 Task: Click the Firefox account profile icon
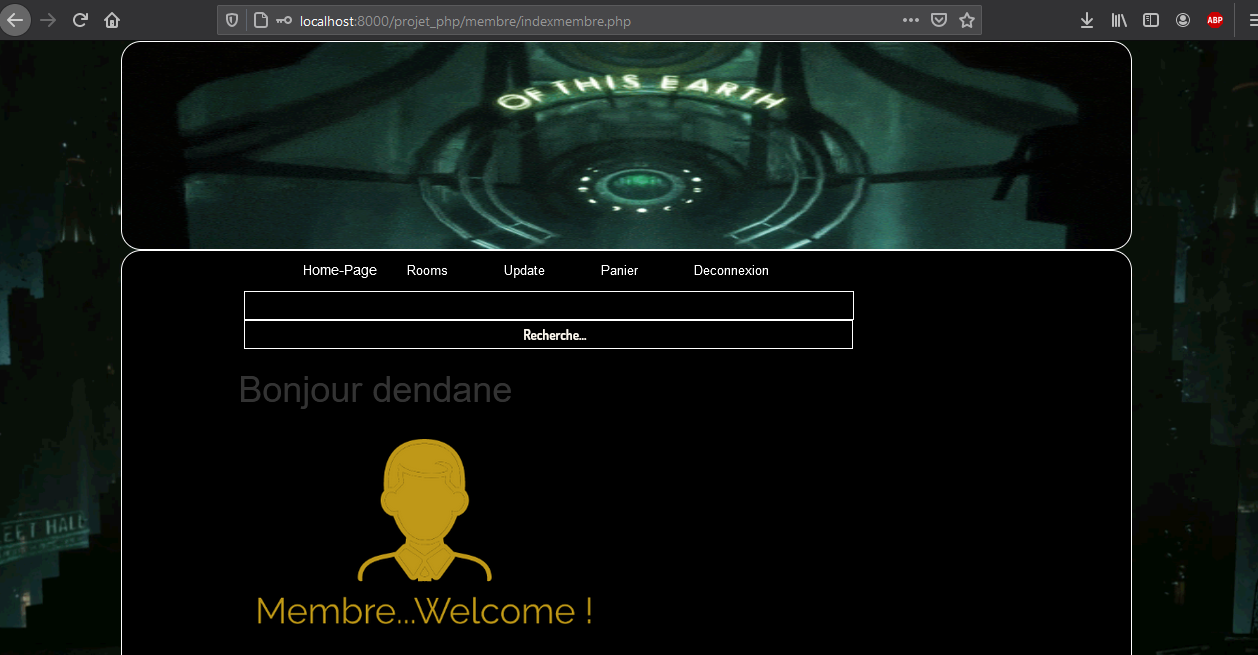[x=1183, y=19]
